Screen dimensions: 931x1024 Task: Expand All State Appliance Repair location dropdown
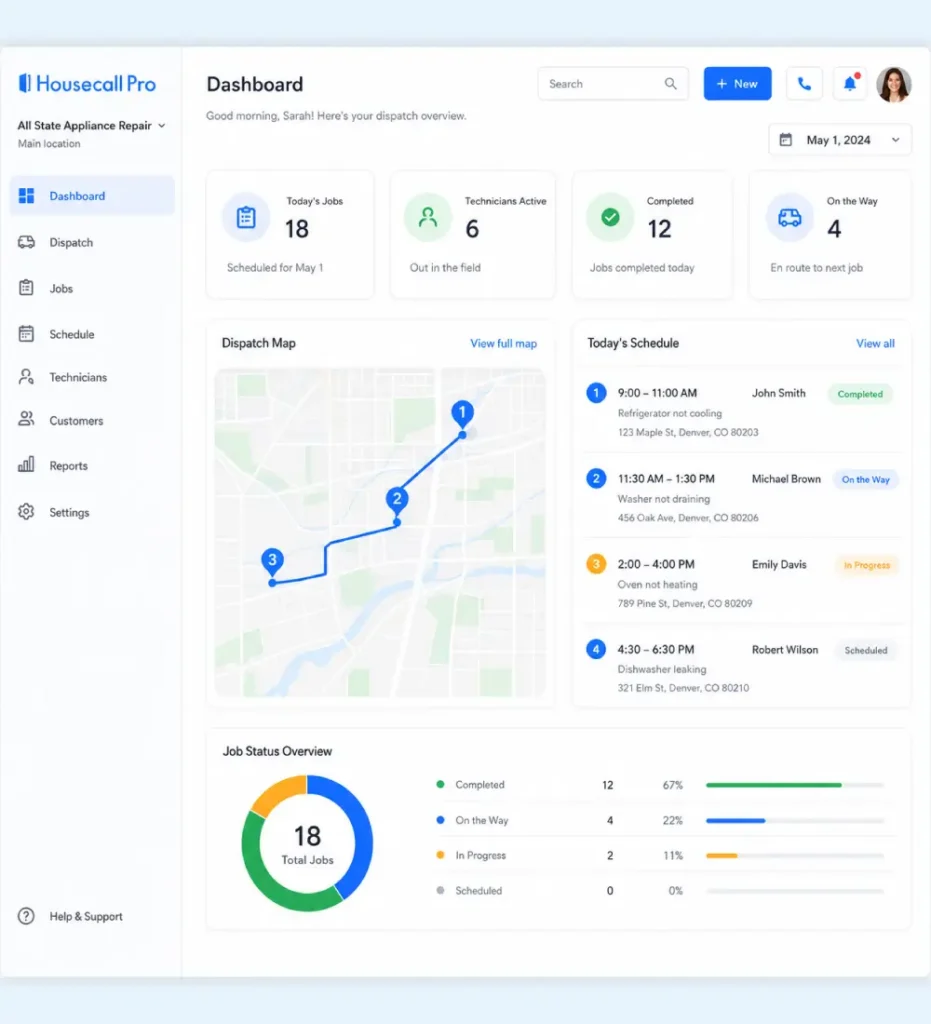[x=91, y=125]
